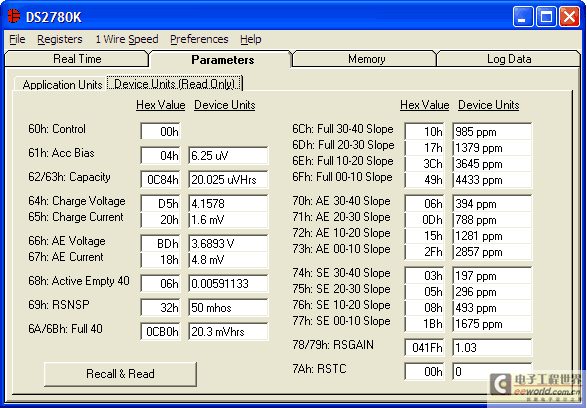Click the Full 30-40 Slope ppm field
This screenshot has width=587, height=408.
(492, 131)
